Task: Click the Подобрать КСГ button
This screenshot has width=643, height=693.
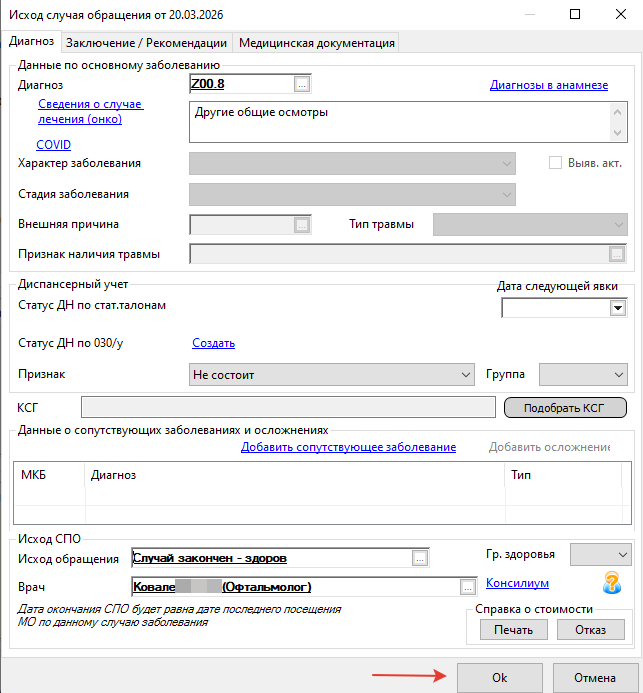Action: [x=565, y=407]
